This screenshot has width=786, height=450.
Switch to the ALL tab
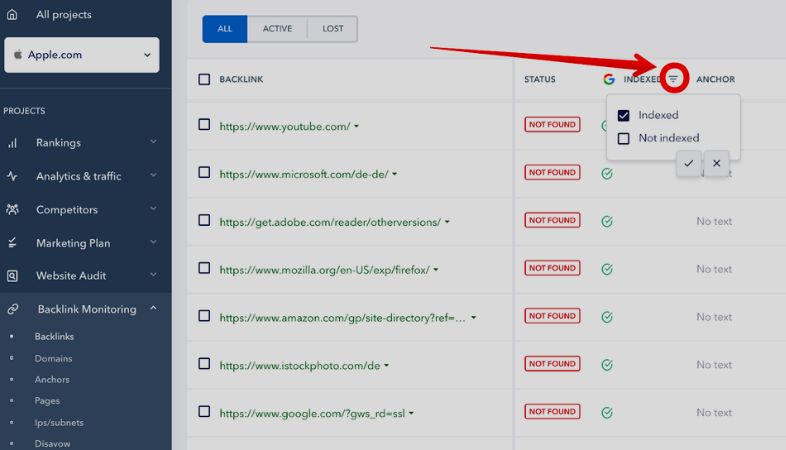[225, 29]
